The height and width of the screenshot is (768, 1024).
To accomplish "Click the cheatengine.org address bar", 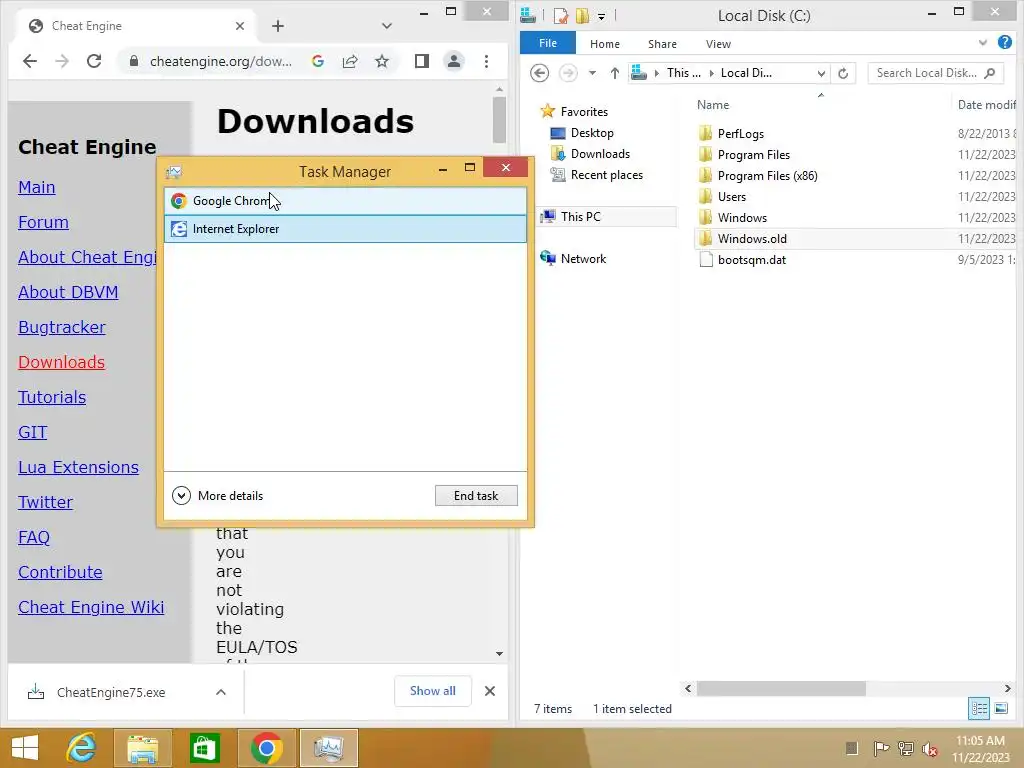I will pos(221,61).
